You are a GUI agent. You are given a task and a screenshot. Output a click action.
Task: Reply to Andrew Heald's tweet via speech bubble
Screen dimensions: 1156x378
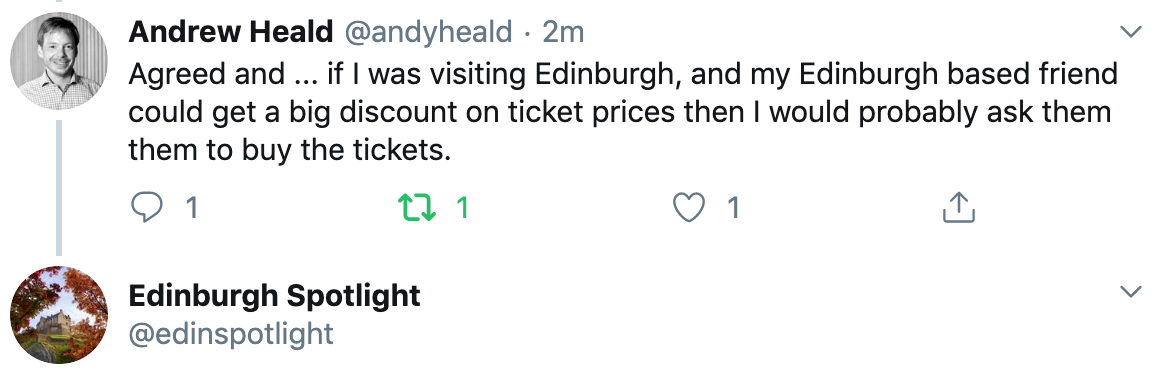tap(147, 208)
